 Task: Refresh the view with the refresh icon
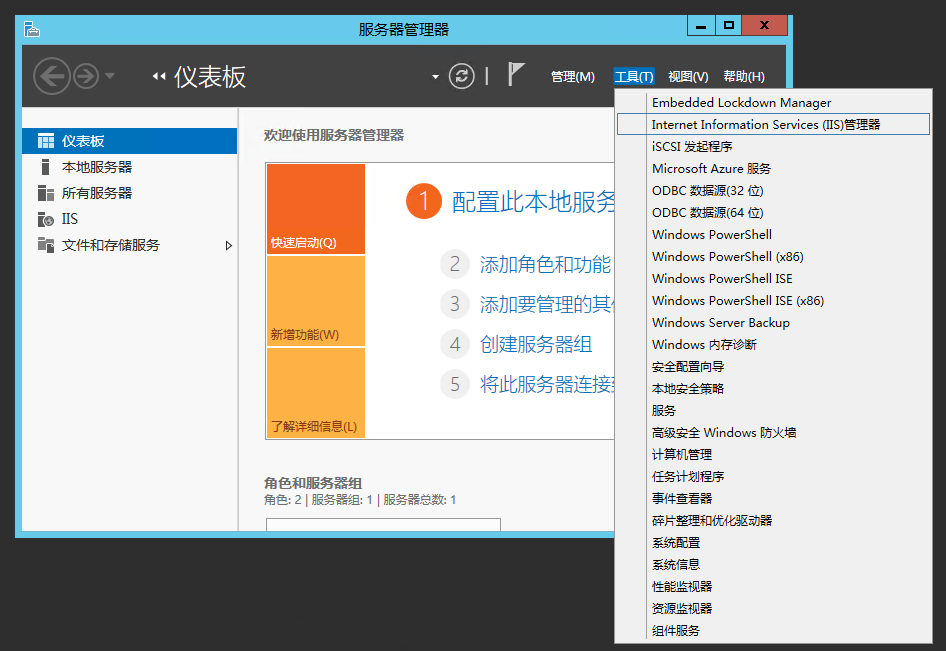coord(460,76)
